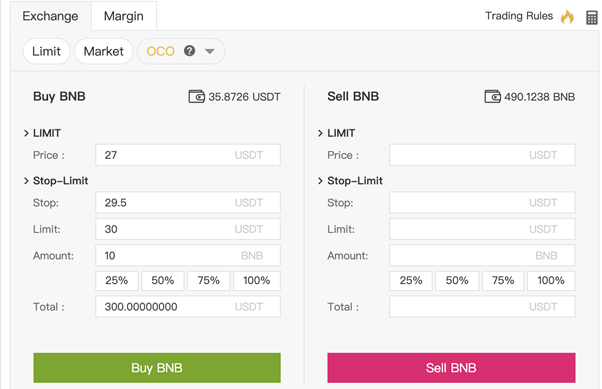Open the fee calculator icon
Image resolution: width=602 pixels, height=389 pixels.
click(592, 18)
